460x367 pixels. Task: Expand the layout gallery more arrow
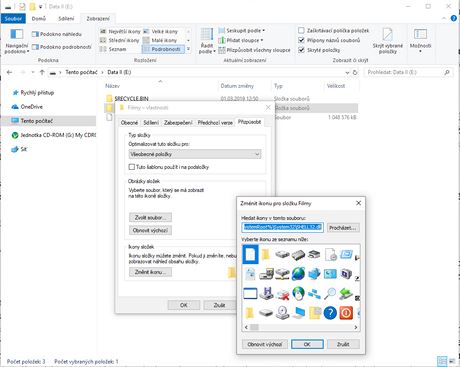[188, 49]
